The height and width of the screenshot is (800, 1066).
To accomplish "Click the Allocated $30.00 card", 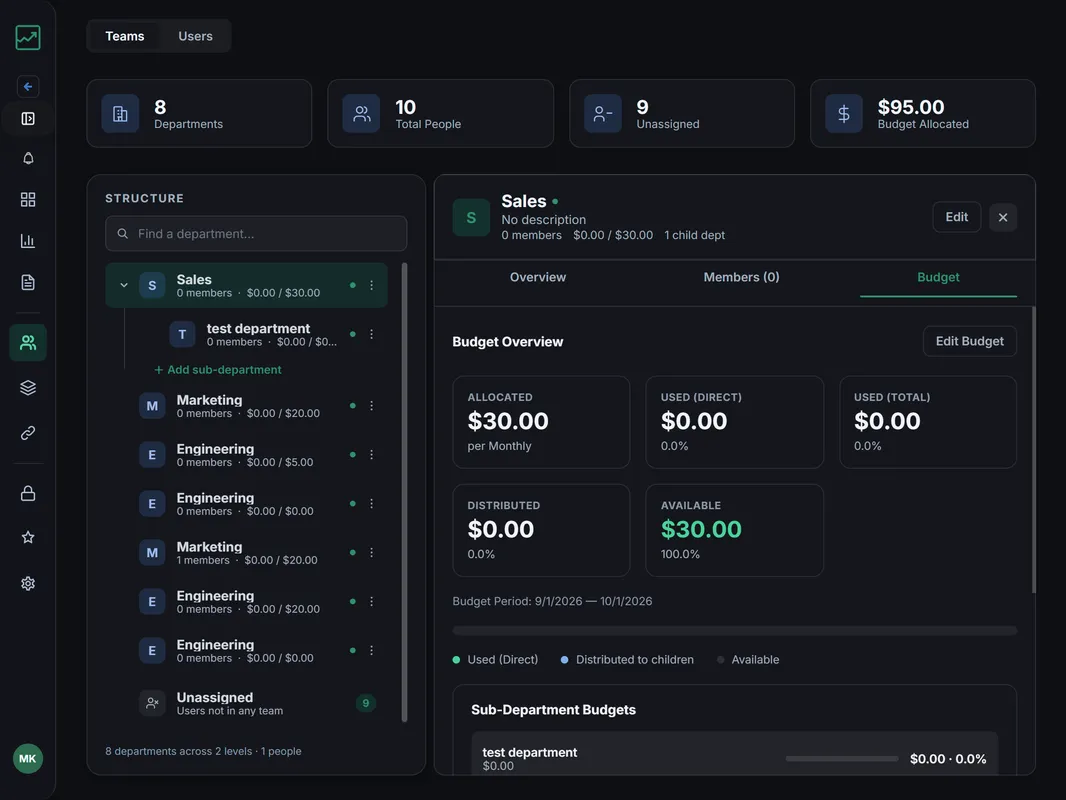I will pyautogui.click(x=541, y=422).
